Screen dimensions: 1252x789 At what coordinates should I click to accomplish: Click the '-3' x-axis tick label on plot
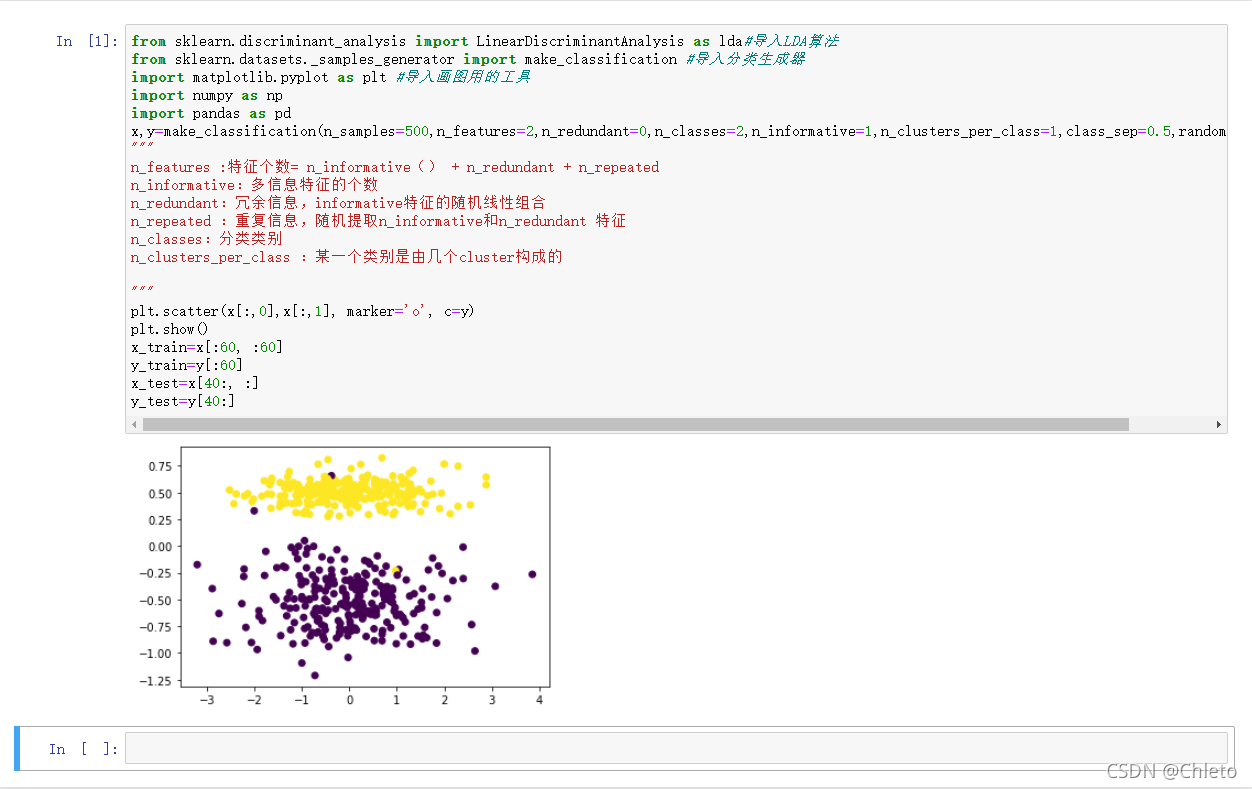pyautogui.click(x=207, y=701)
